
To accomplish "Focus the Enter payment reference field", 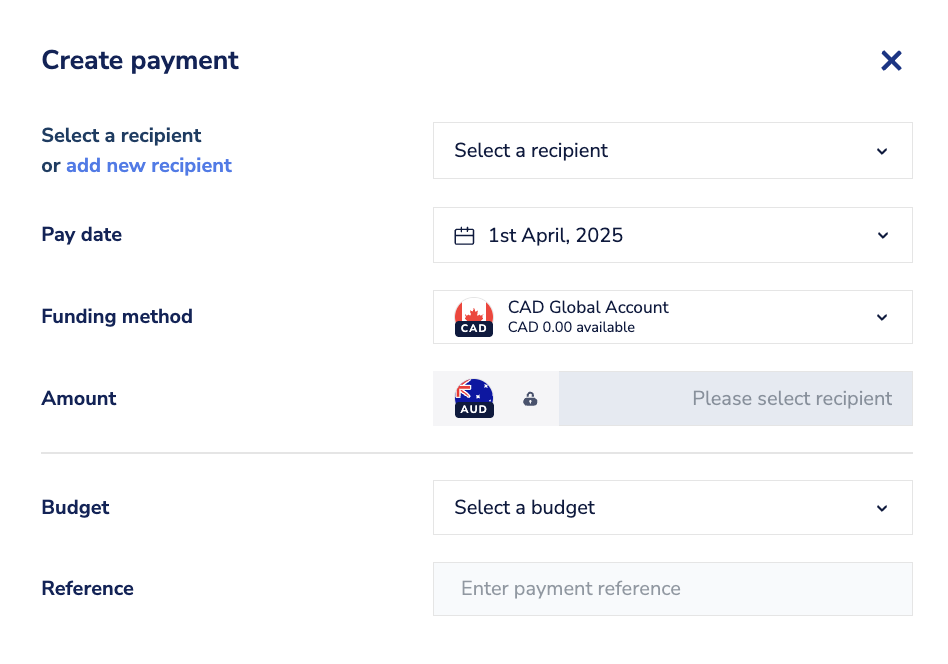I will [672, 589].
